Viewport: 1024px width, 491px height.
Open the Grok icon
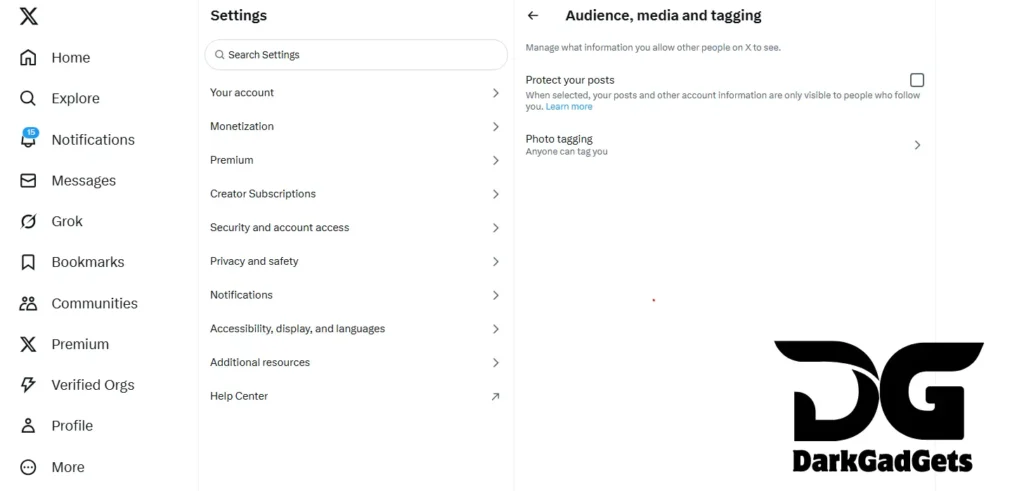tap(28, 221)
